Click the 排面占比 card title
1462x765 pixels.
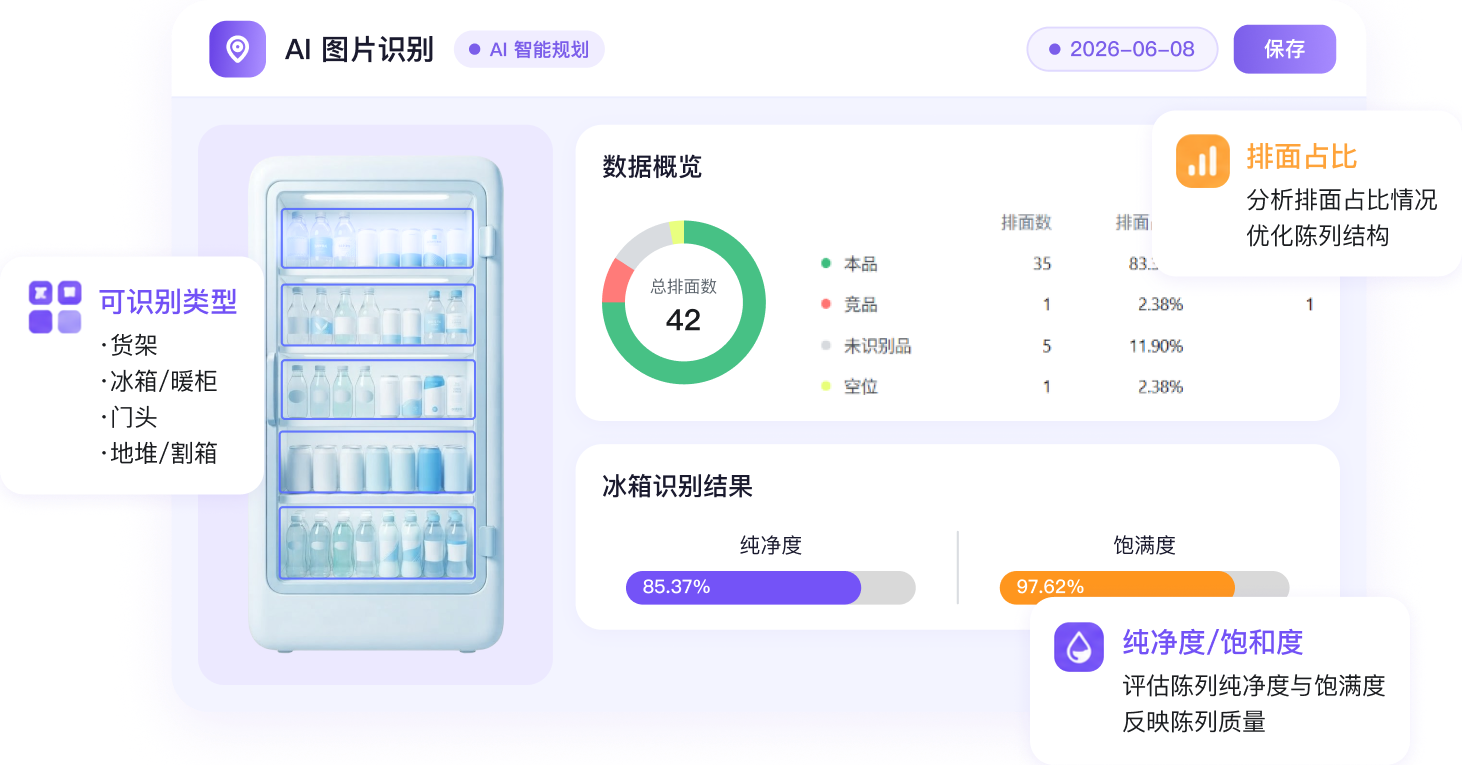[1302, 157]
